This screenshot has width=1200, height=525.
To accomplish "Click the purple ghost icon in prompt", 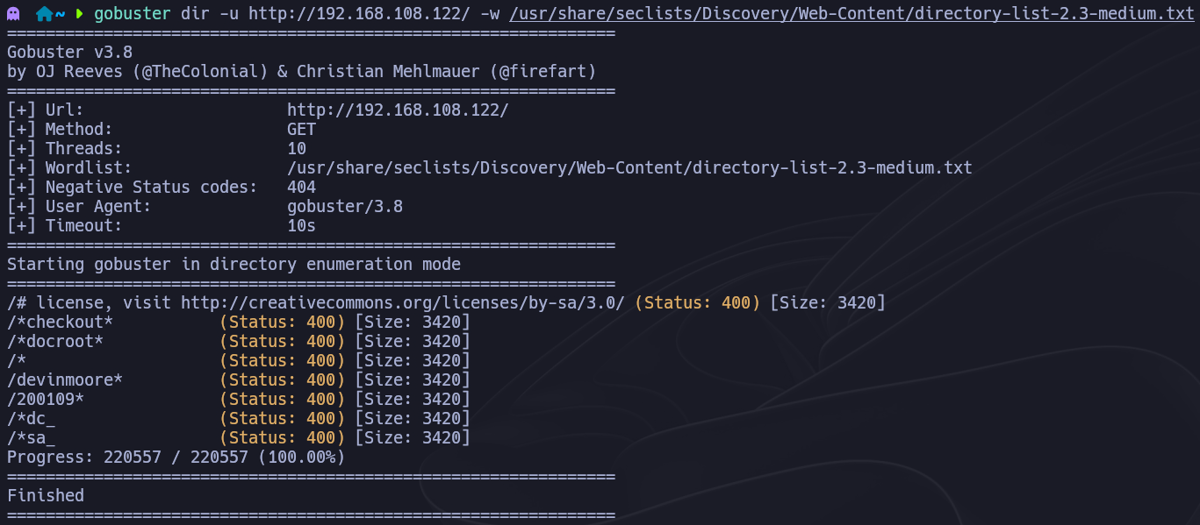I will pos(14,14).
